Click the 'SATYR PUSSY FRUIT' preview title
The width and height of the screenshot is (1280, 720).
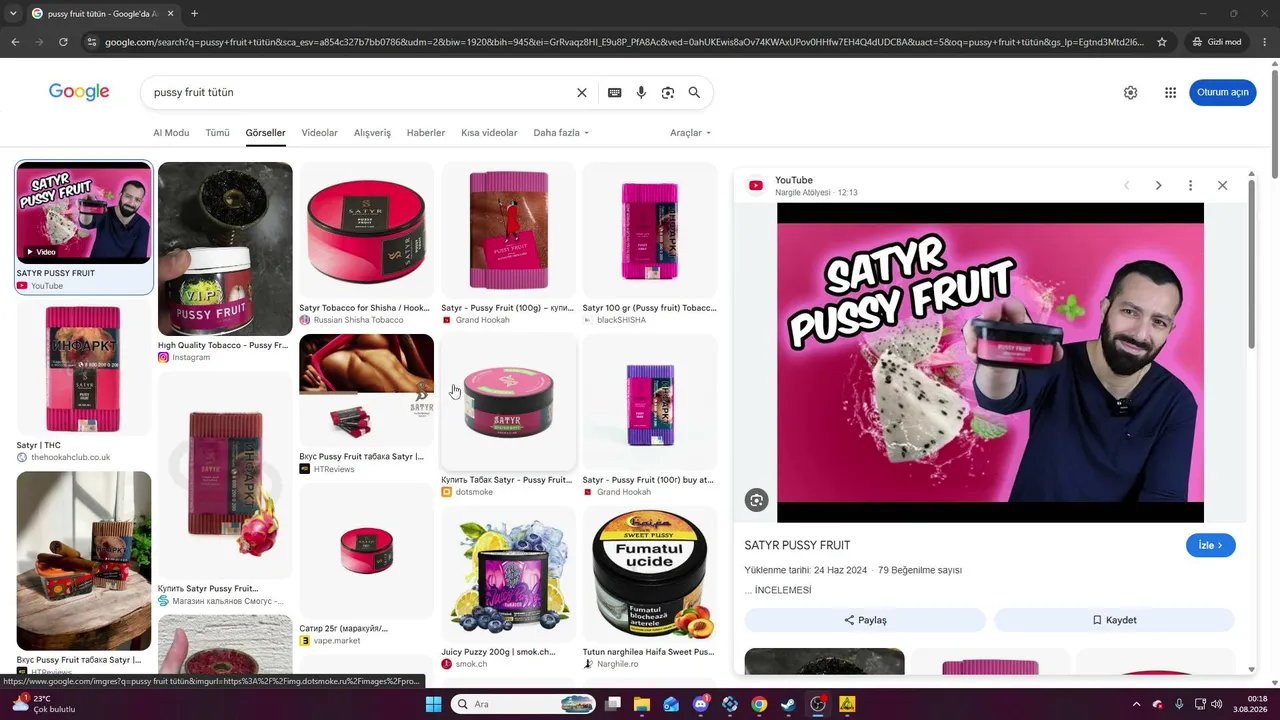click(x=797, y=545)
